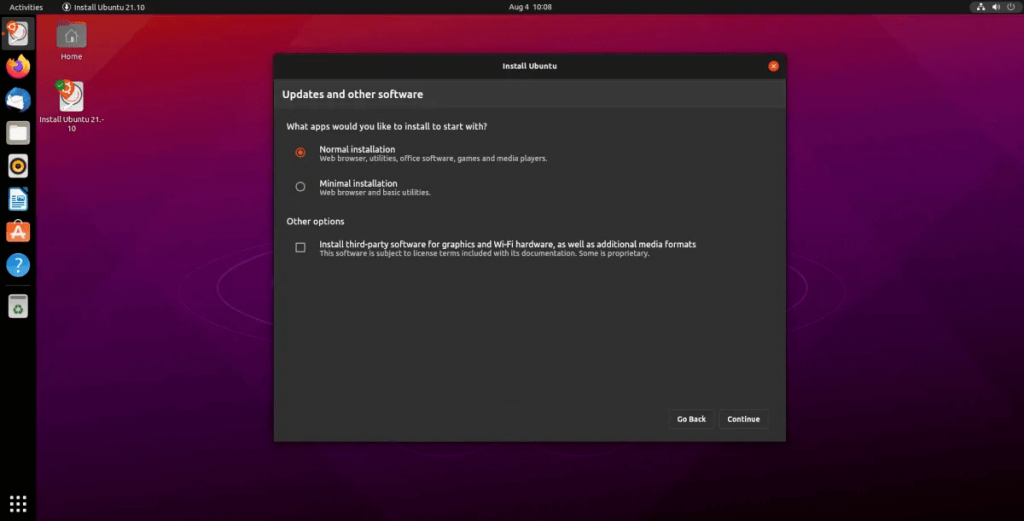The image size is (1024, 521).
Task: Click the 'Web browser, utilities, office software' description
Action: 433,159
